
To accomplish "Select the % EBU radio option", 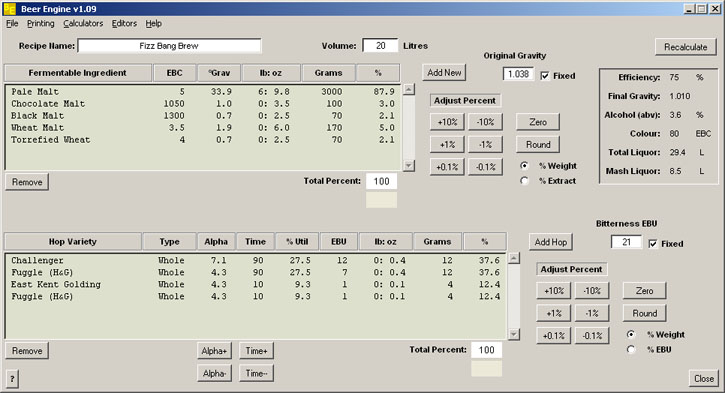I will [631, 350].
